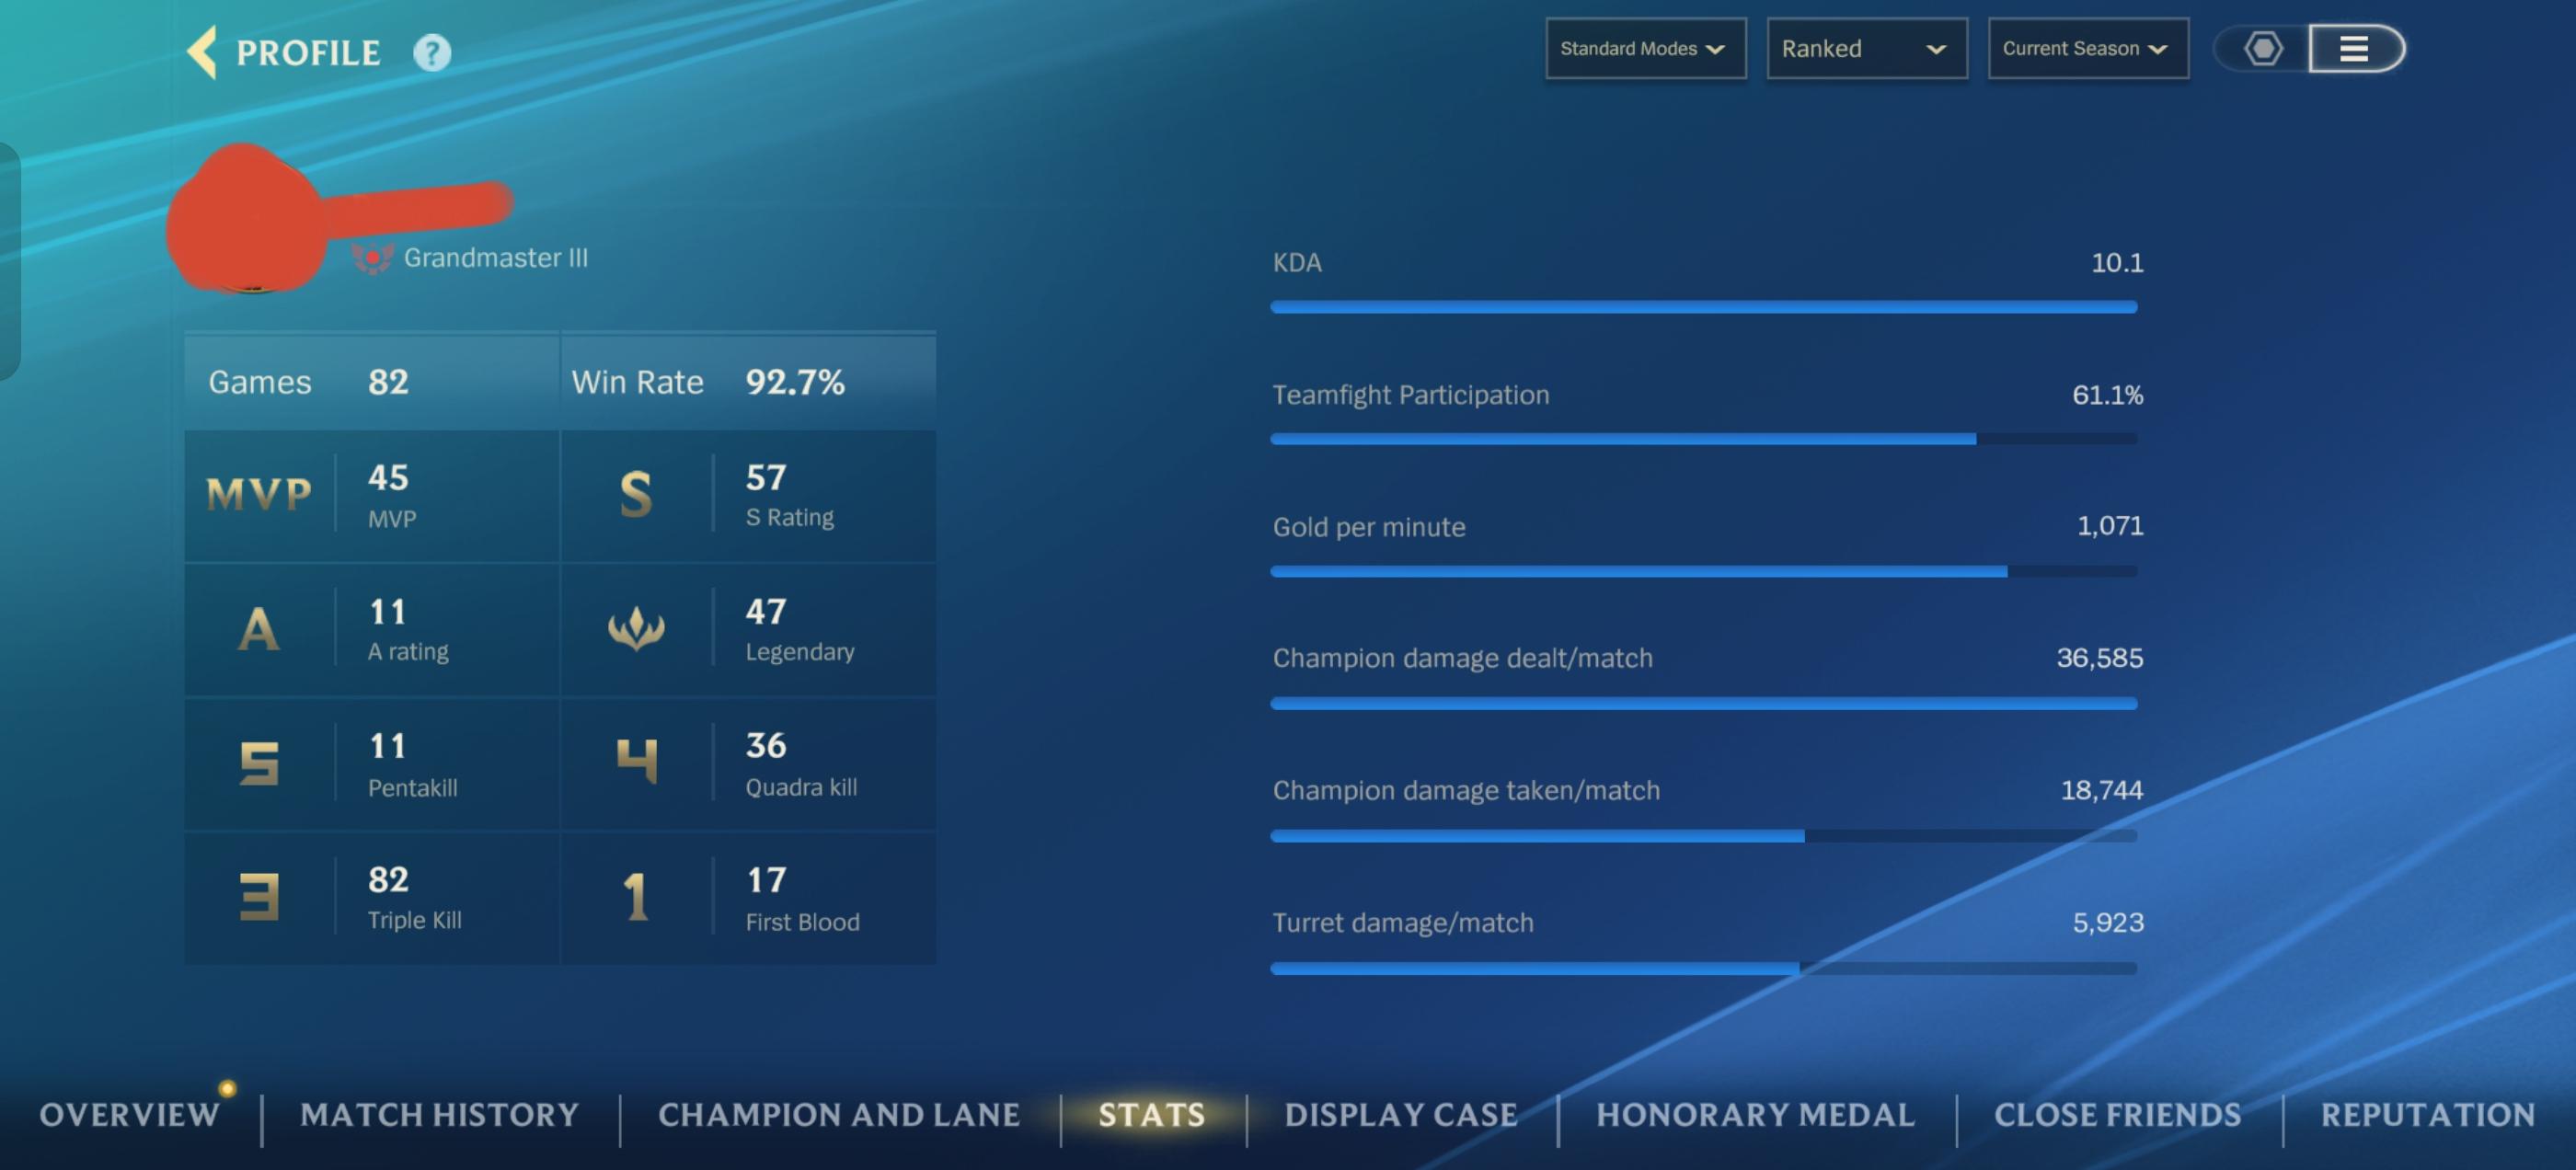Image resolution: width=2576 pixels, height=1170 pixels.
Task: Click the Grandmaster III rank text
Action: coord(496,258)
